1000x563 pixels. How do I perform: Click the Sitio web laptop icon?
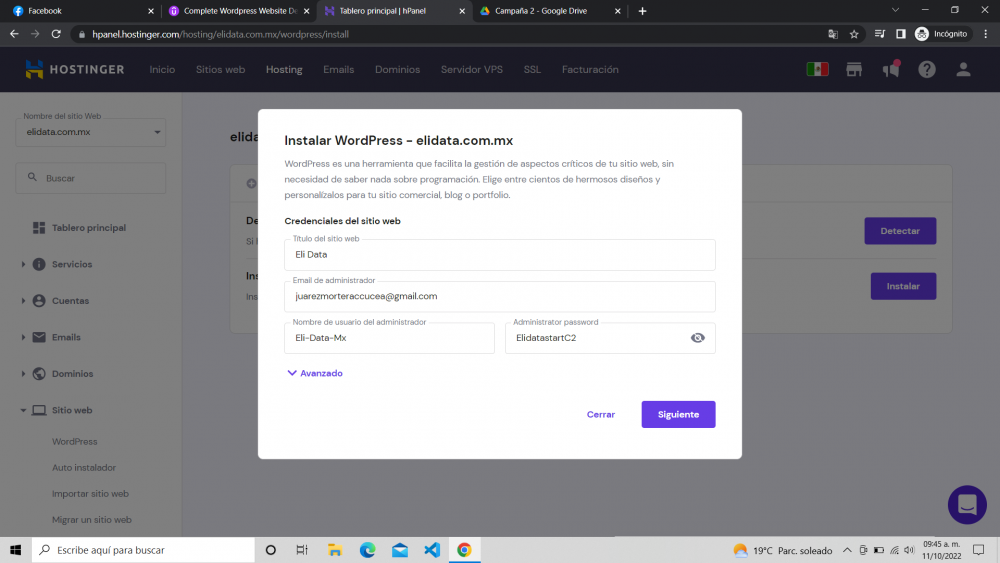coord(39,410)
